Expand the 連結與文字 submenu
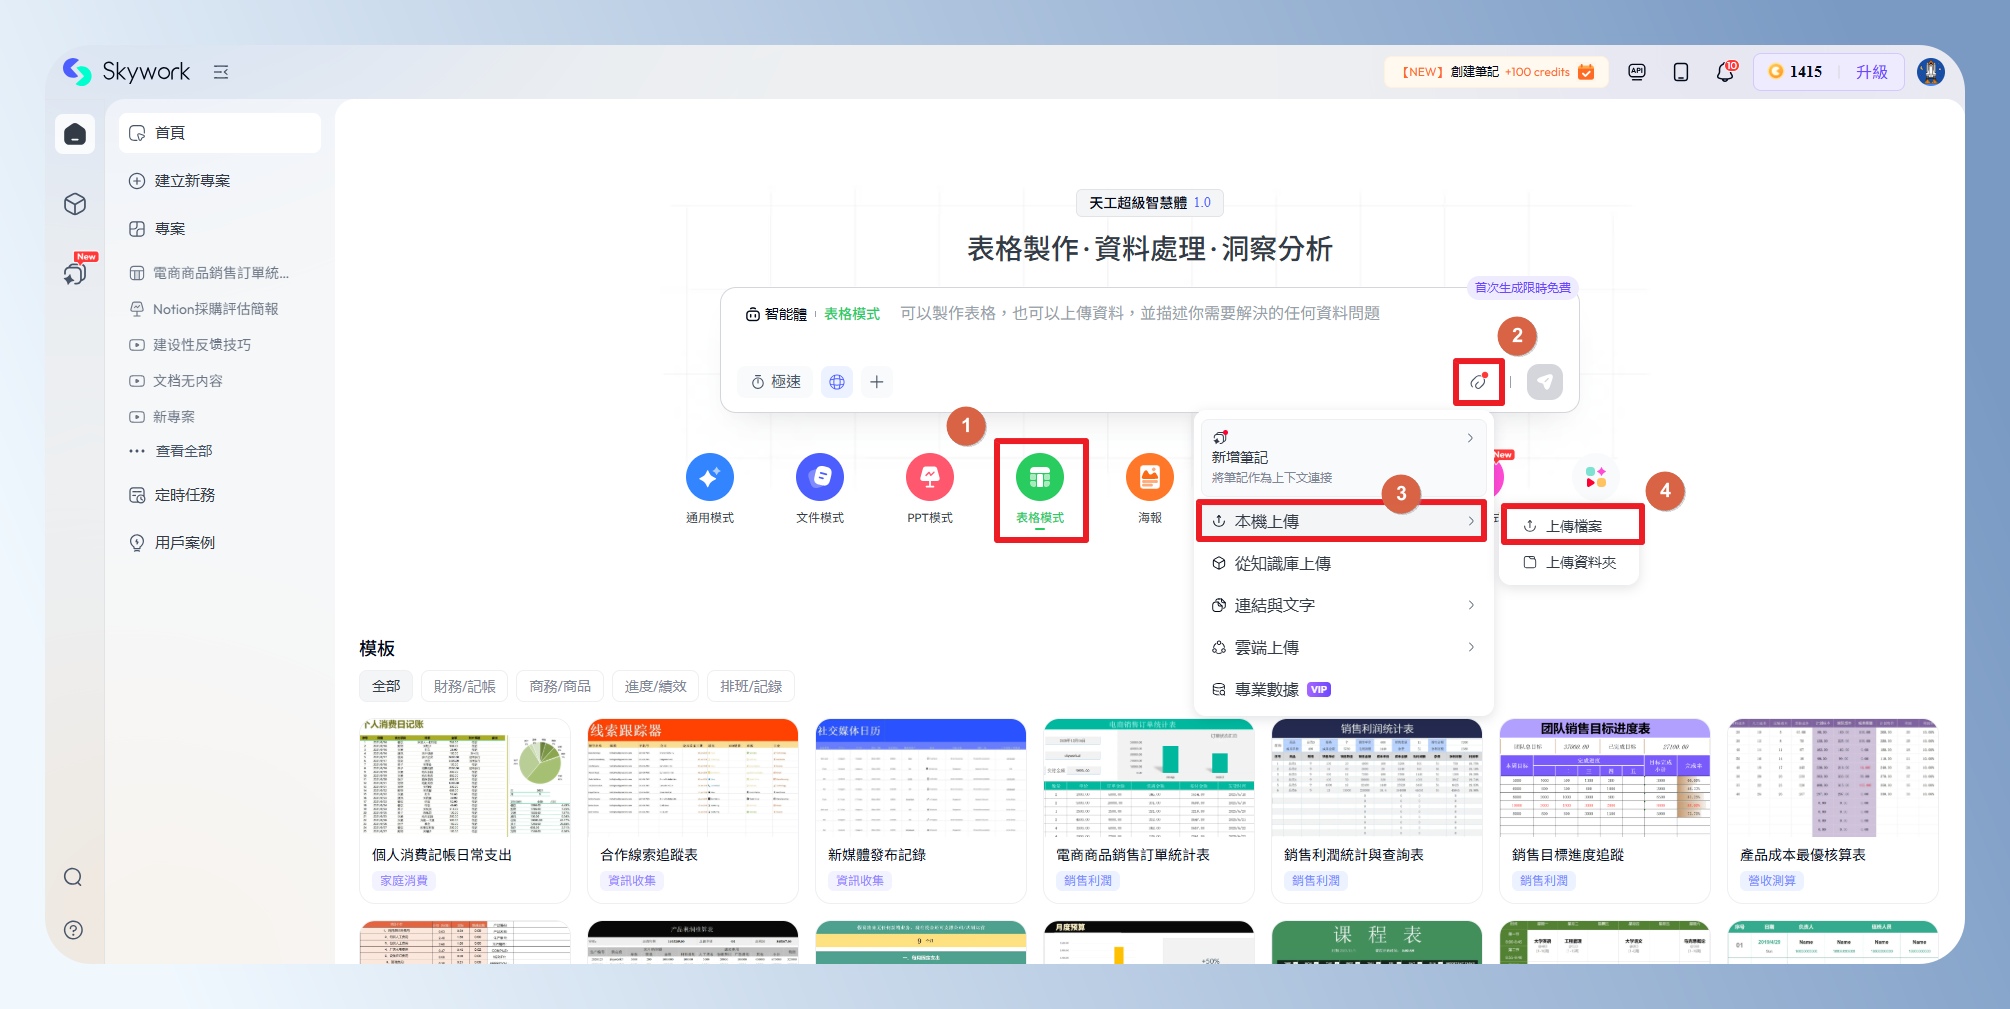 1341,605
